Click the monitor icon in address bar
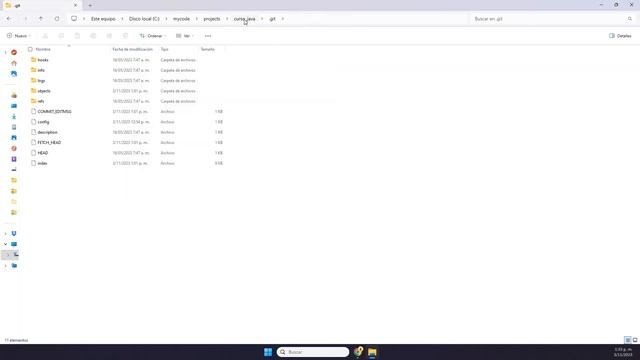Viewport: 640px width, 360px height. 74,19
